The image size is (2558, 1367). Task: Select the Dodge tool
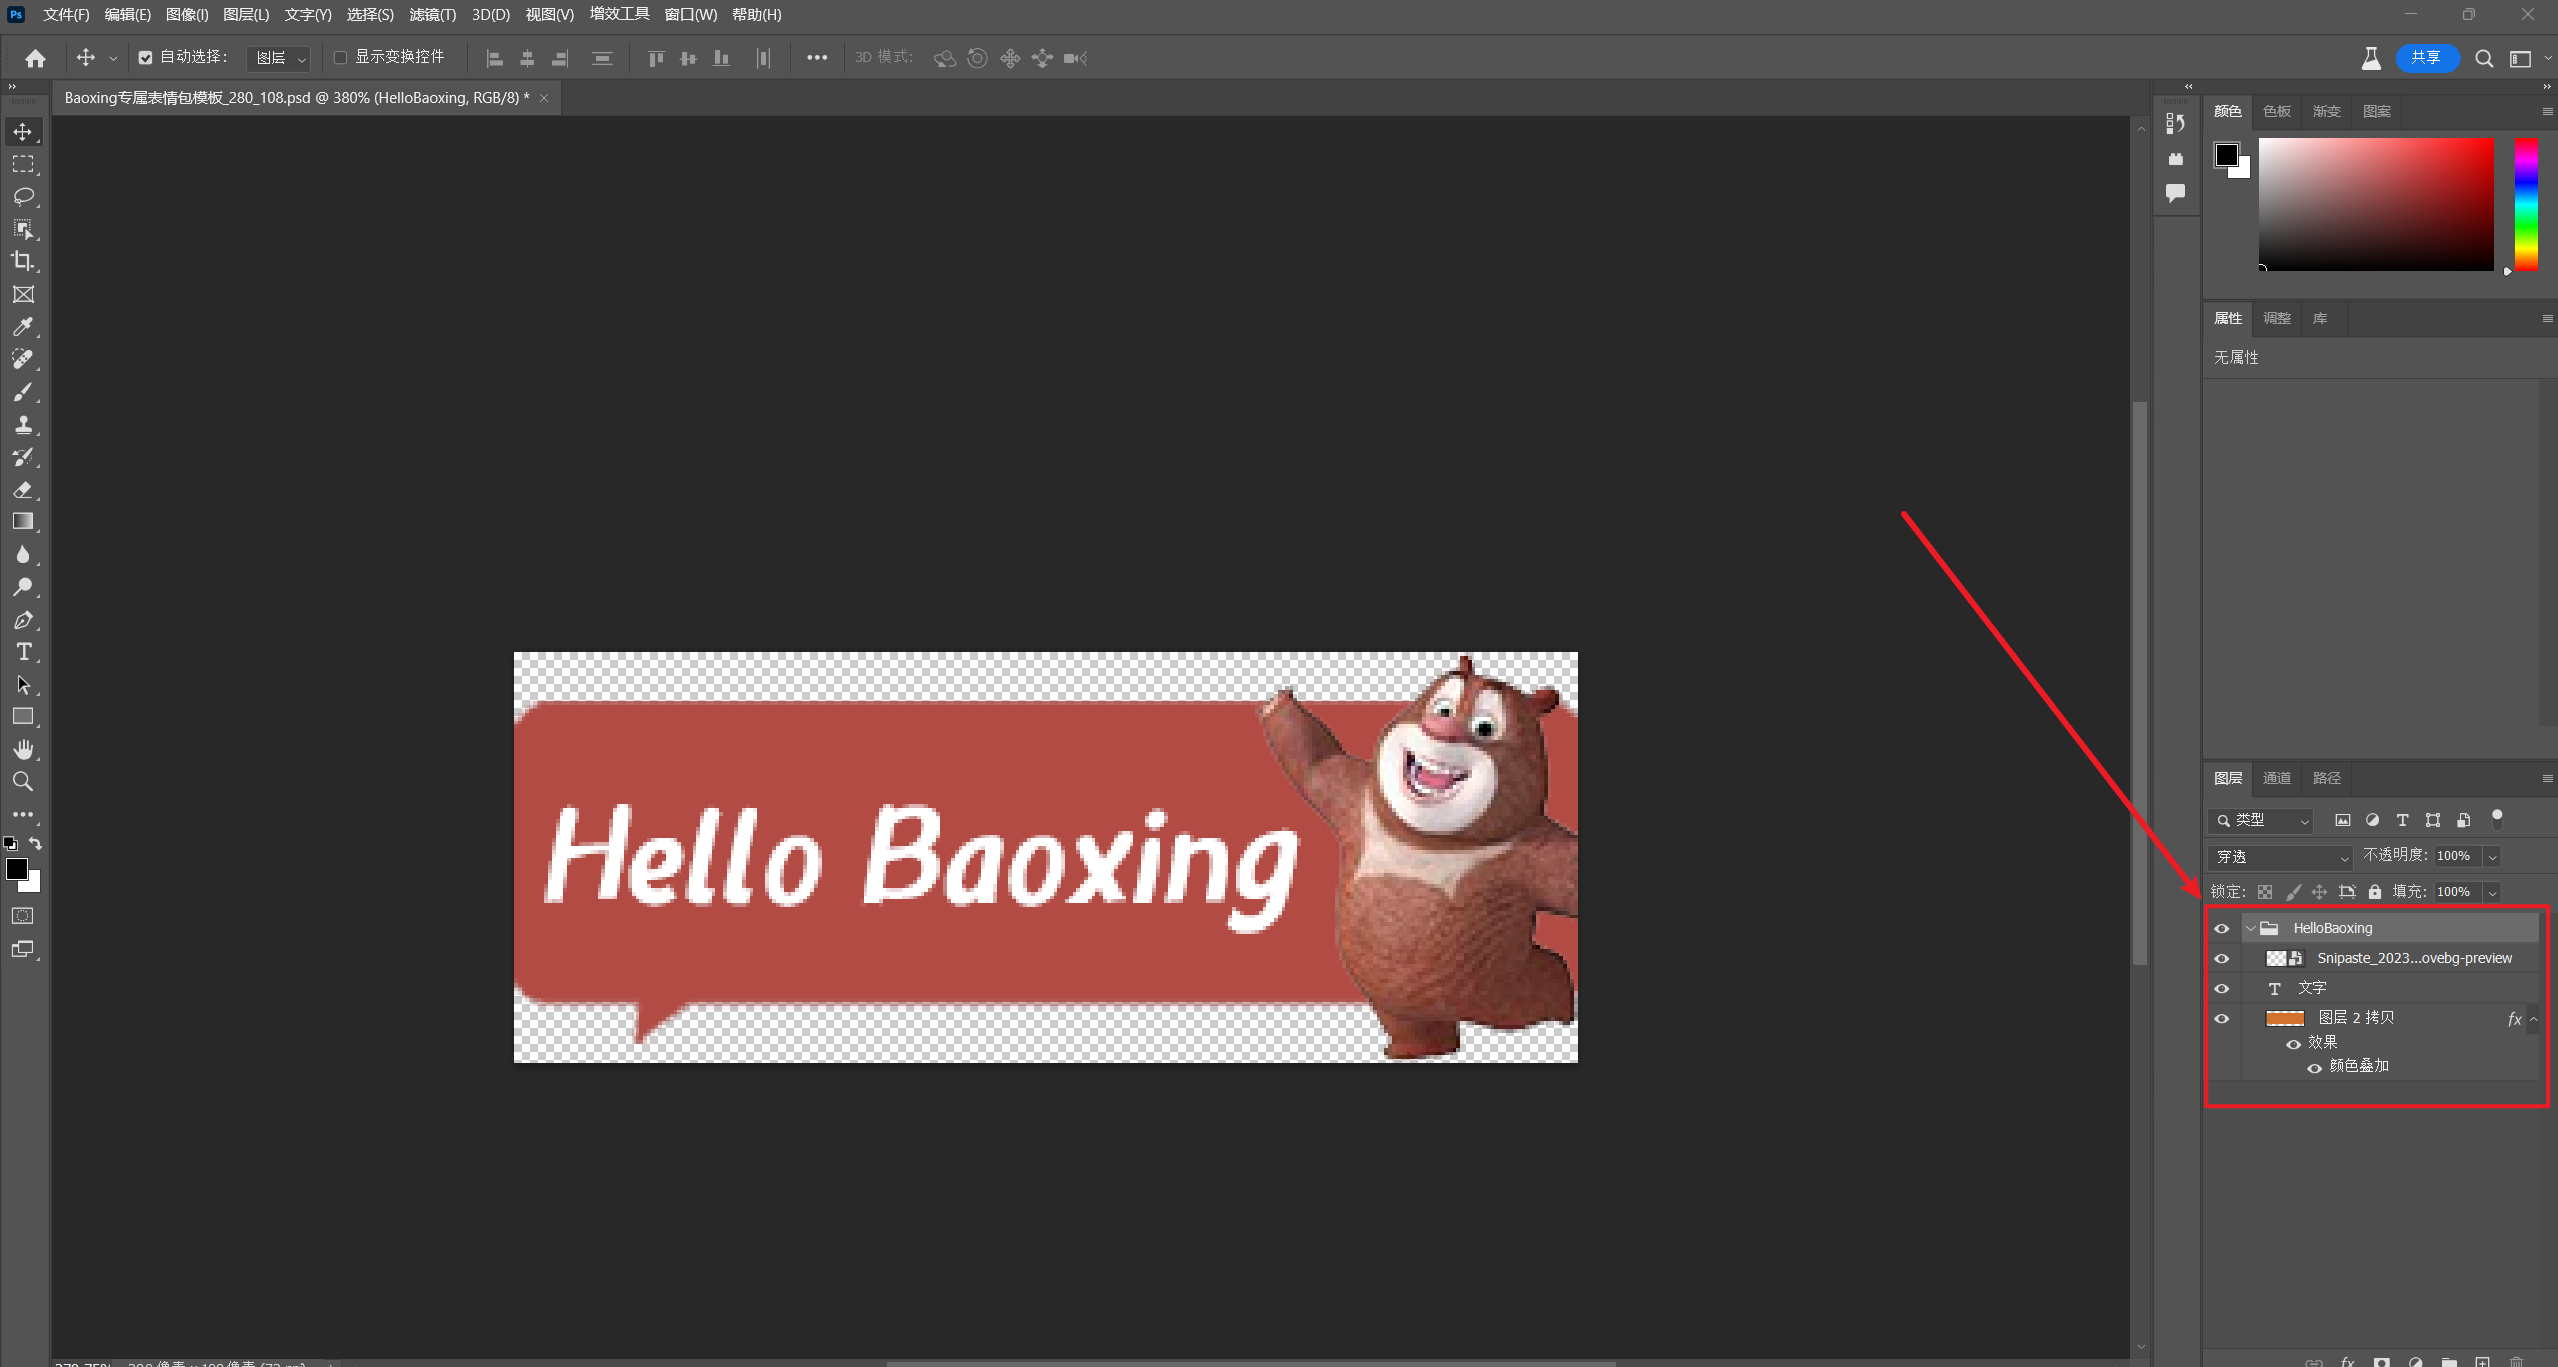coord(23,587)
